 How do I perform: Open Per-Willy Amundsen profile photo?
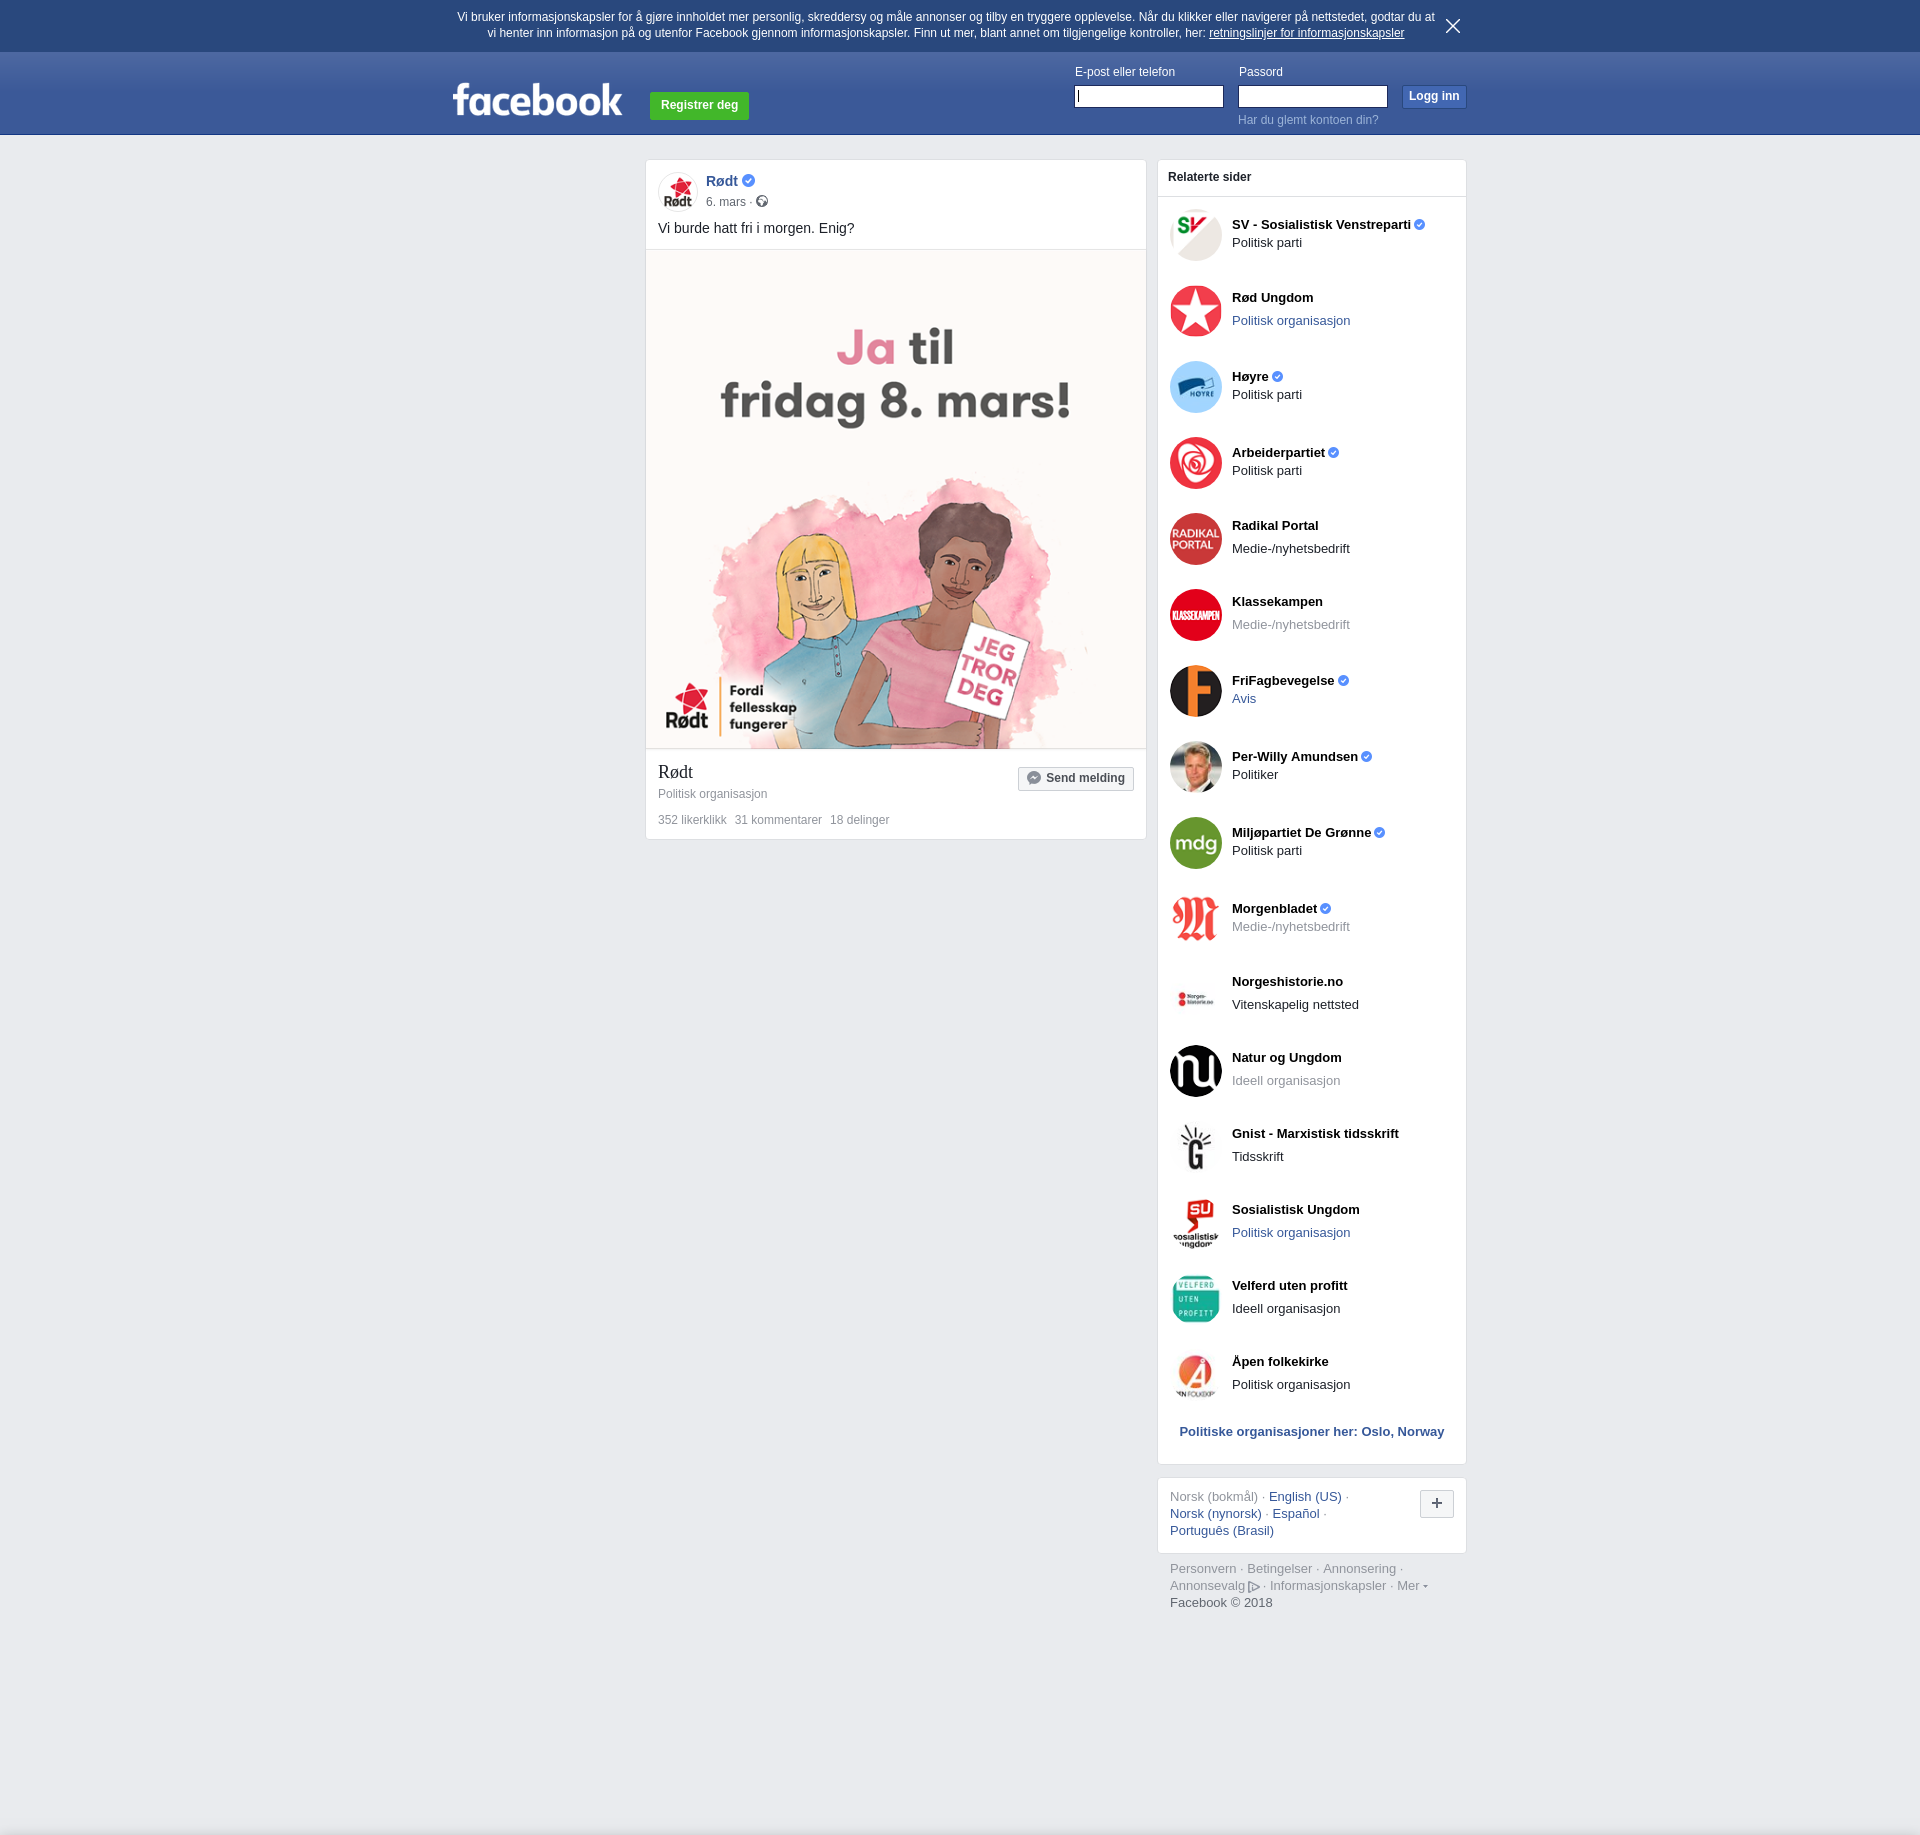click(x=1196, y=767)
